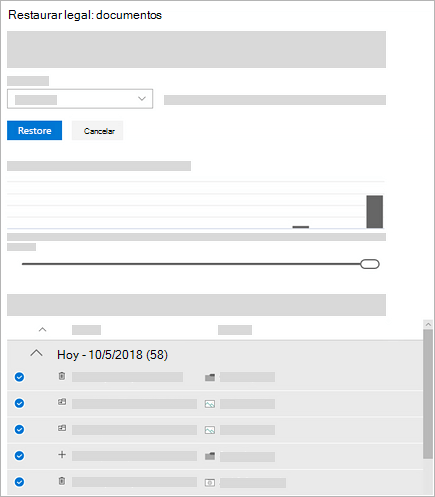Click the Cancelar button
The width and height of the screenshot is (435, 497).
coord(98,131)
